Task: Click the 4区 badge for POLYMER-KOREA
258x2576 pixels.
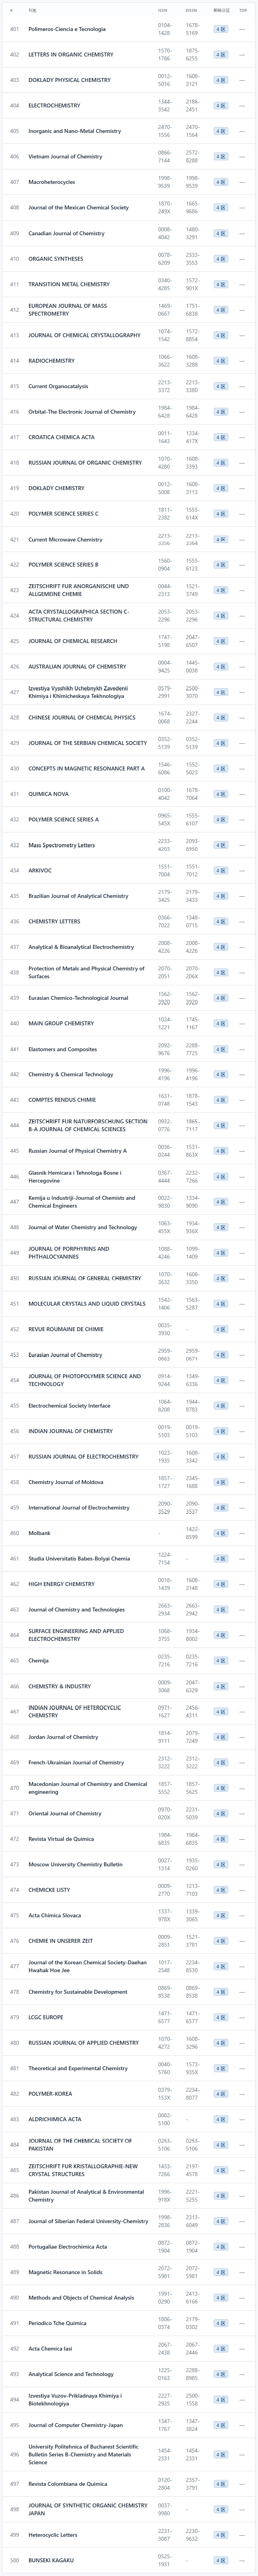Action: click(x=220, y=2095)
